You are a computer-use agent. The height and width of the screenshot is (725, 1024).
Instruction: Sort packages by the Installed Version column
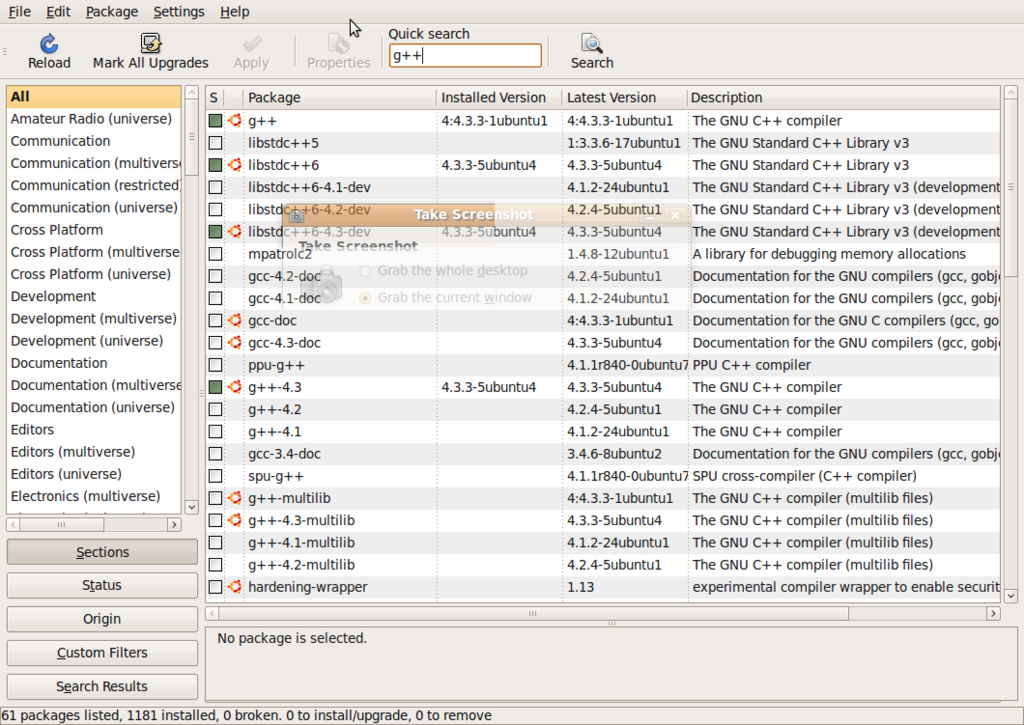[x=497, y=97]
